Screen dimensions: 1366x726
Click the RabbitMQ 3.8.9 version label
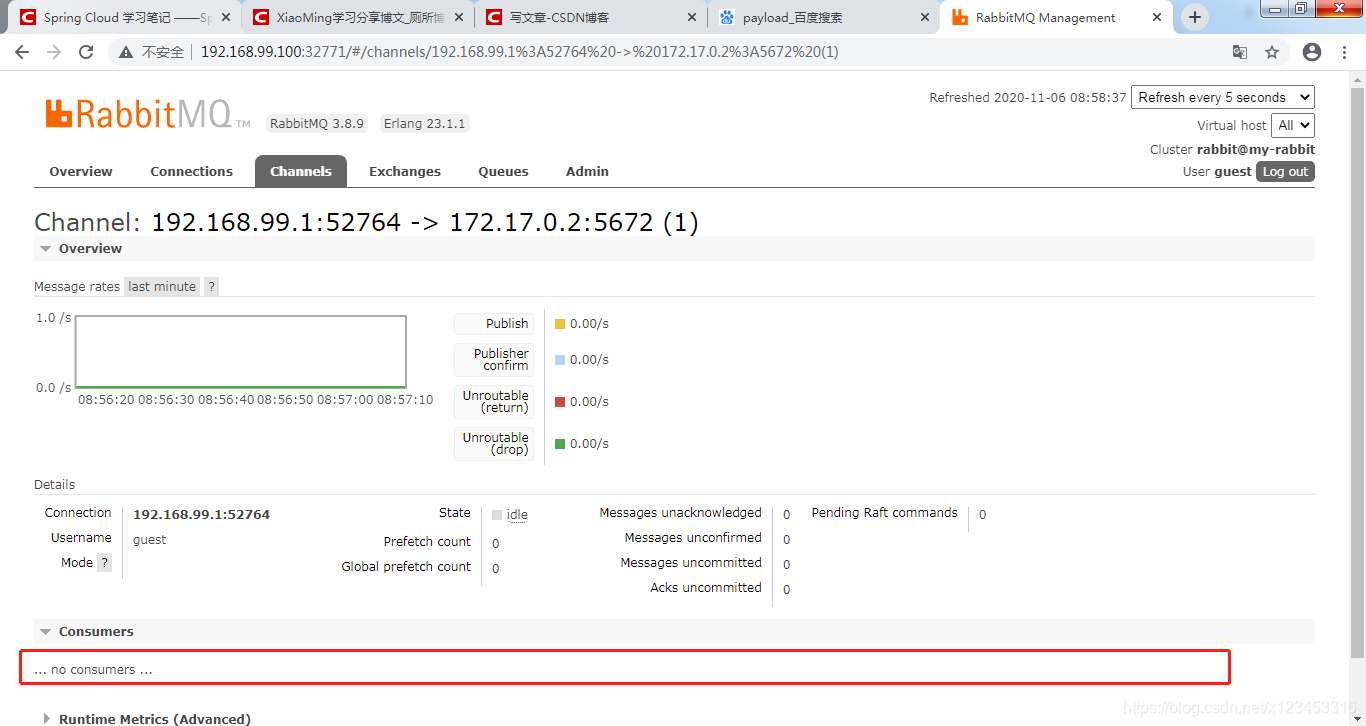coord(317,124)
